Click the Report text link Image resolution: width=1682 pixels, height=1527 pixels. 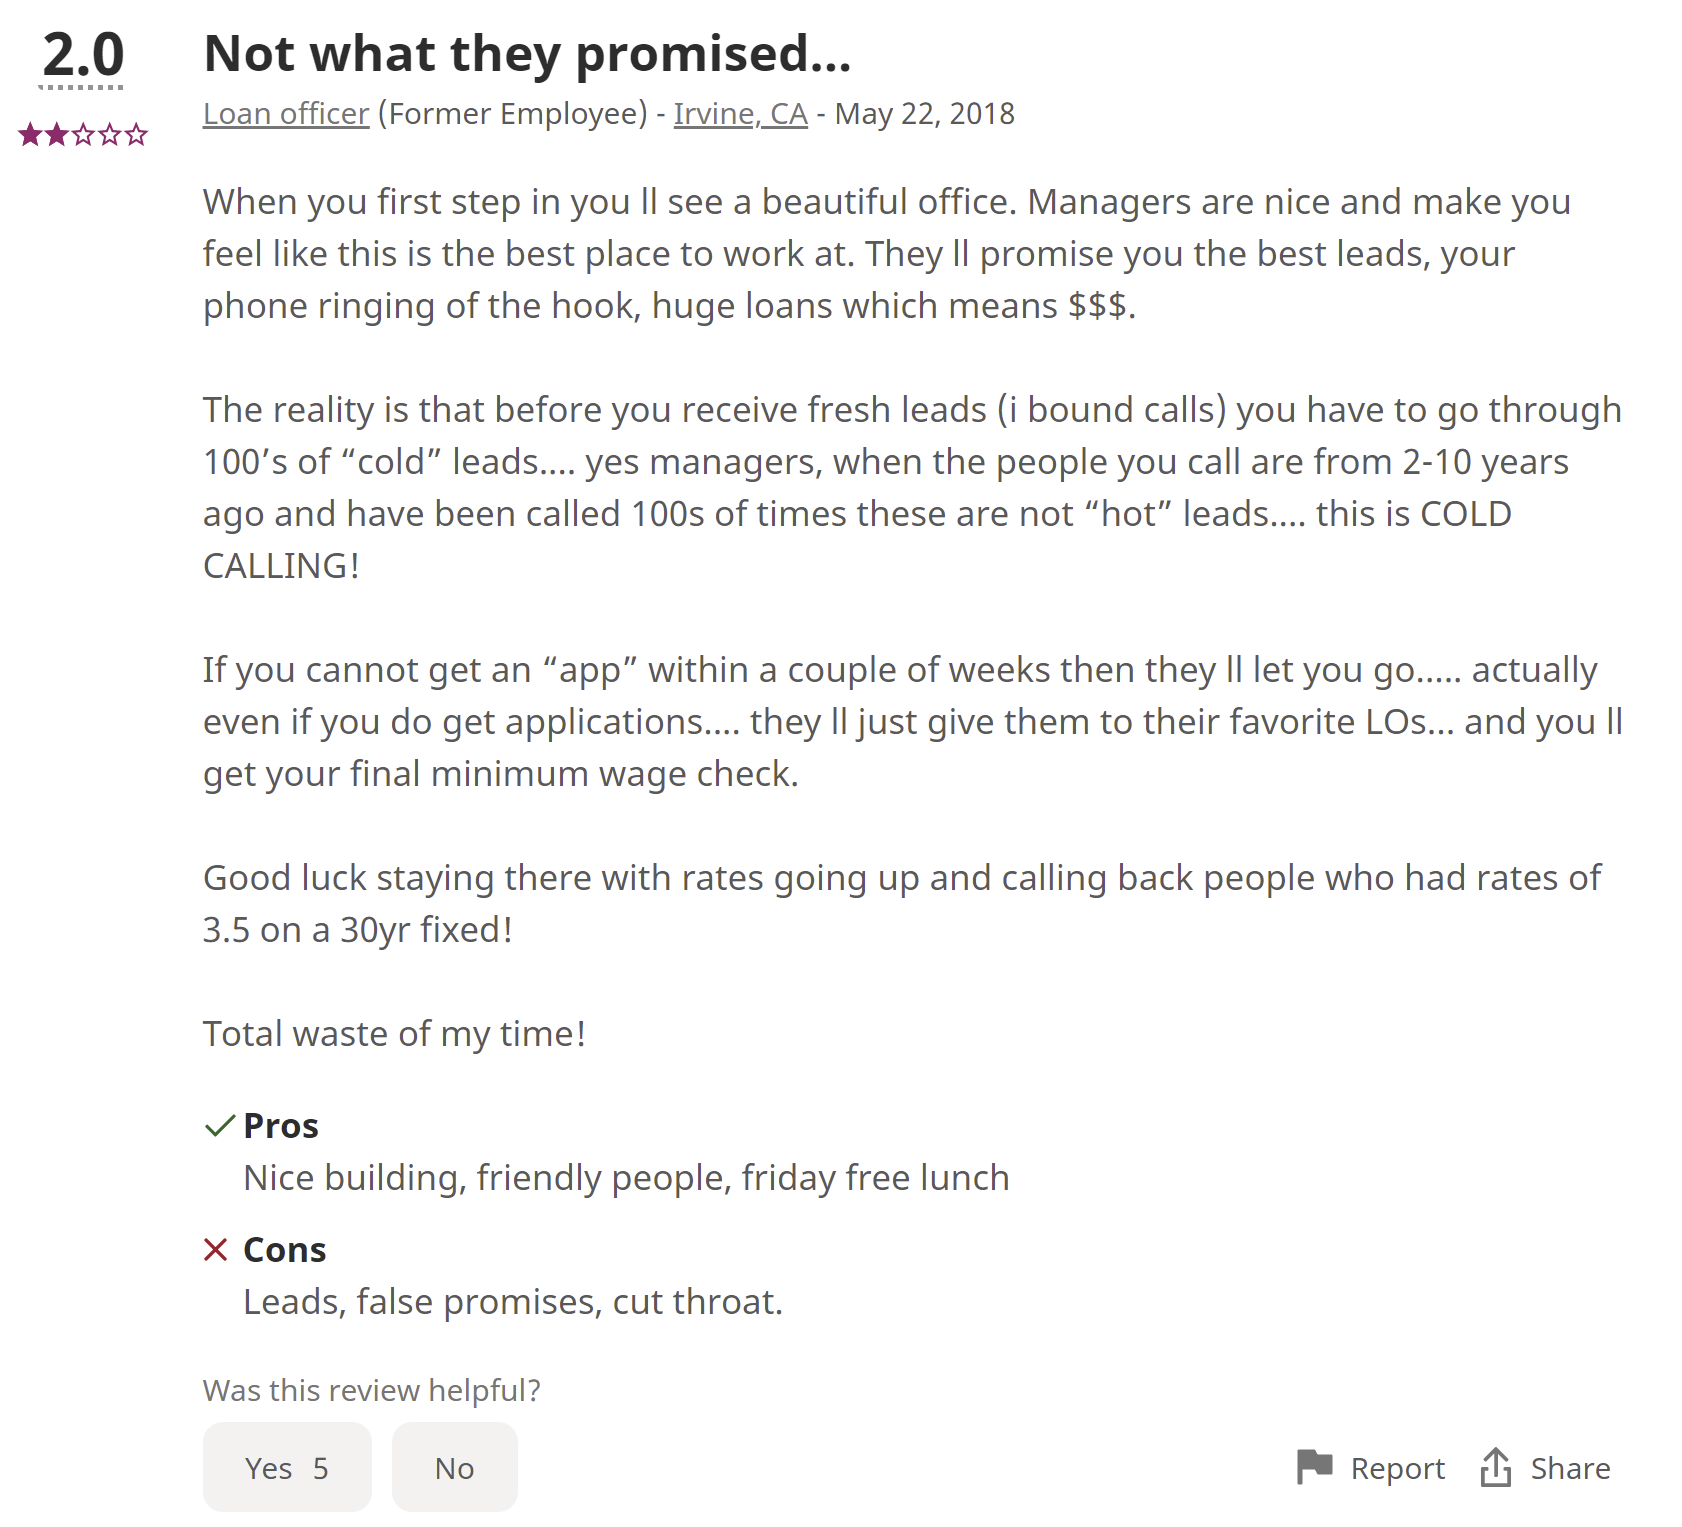pyautogui.click(x=1397, y=1468)
